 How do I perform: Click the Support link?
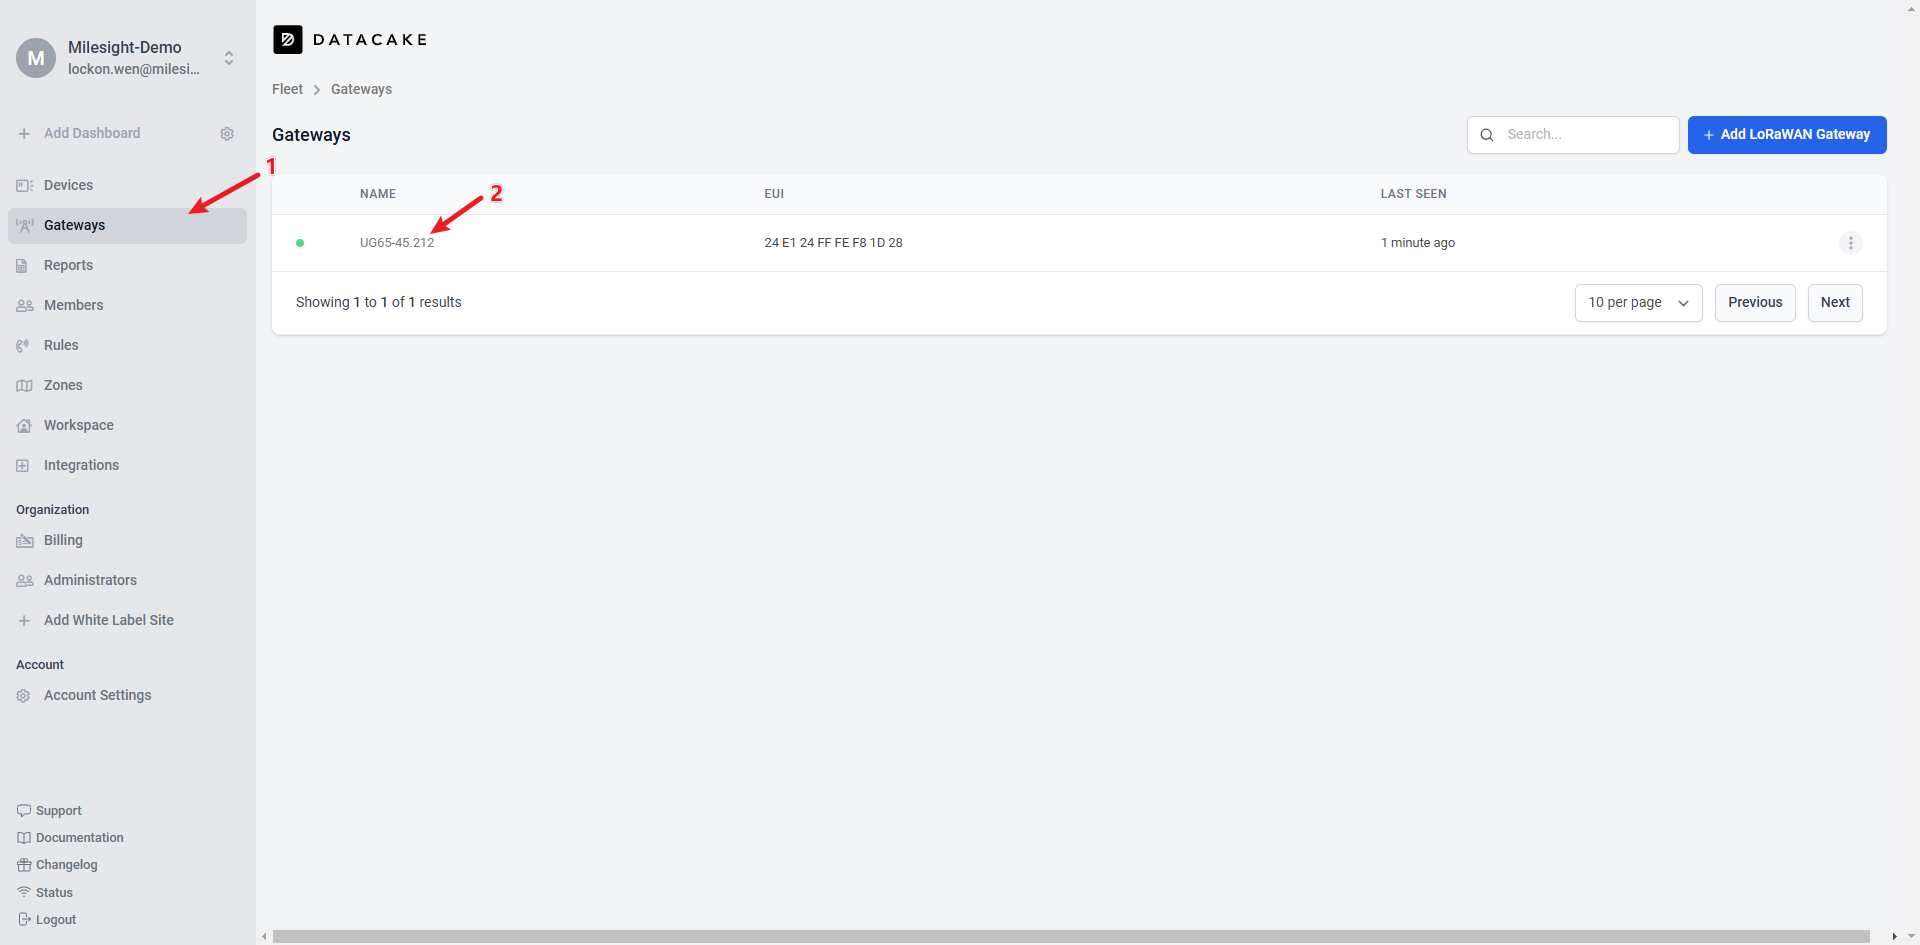58,811
